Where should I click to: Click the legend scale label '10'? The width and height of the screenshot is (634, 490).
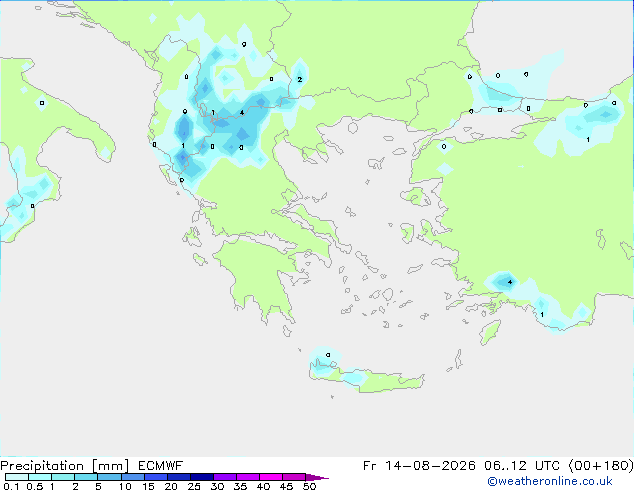[x=125, y=486]
